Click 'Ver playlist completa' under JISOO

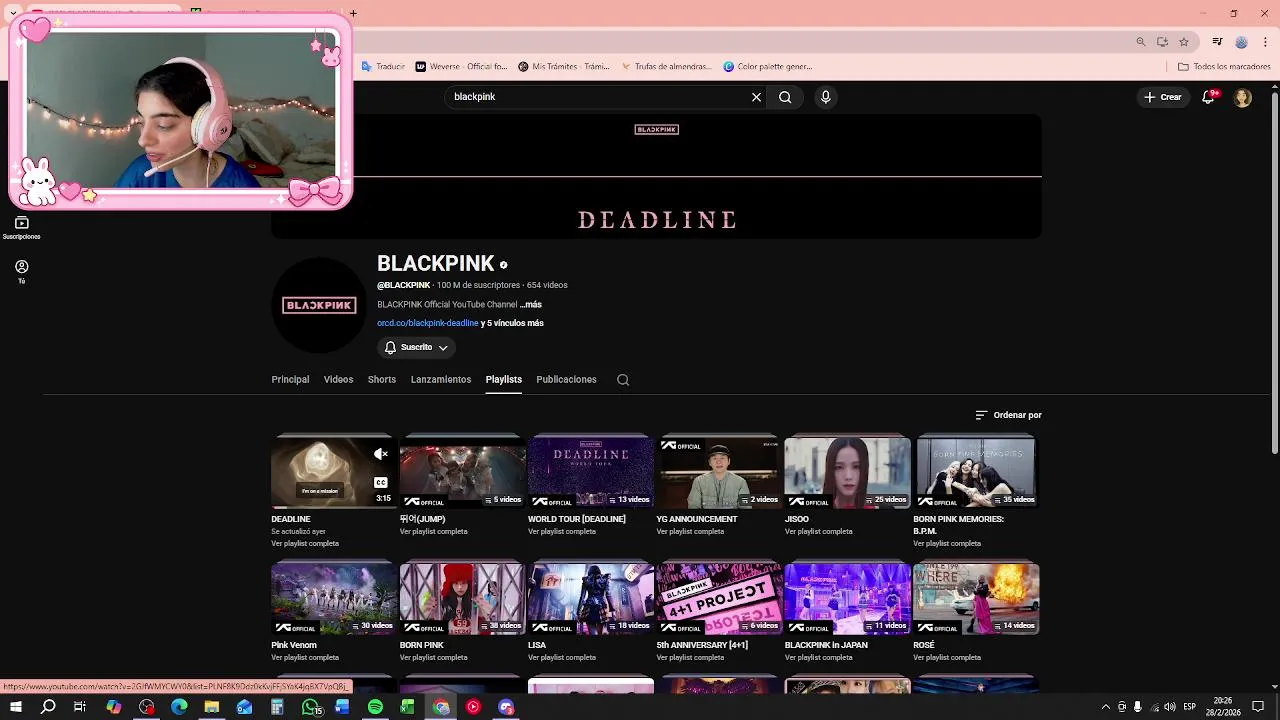coord(818,532)
